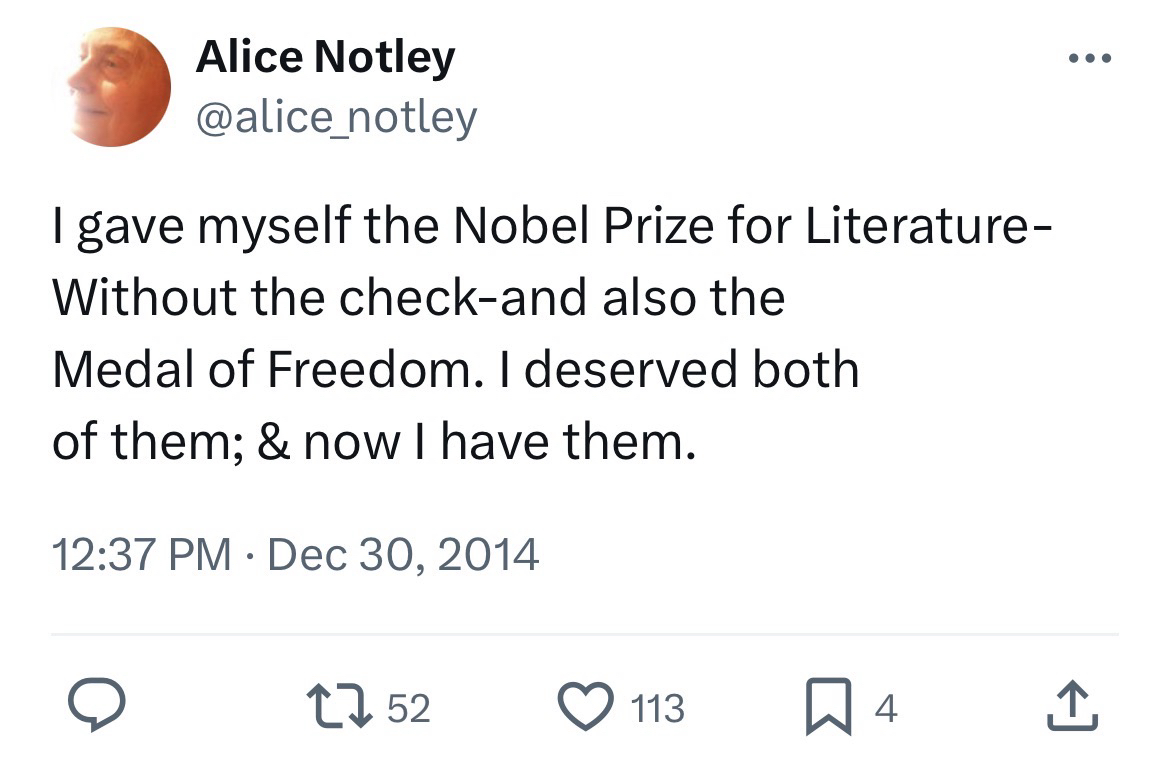Viewport: 1170px width, 769px height.
Task: Reply to Alice Notley's tweet
Action: [x=95, y=708]
